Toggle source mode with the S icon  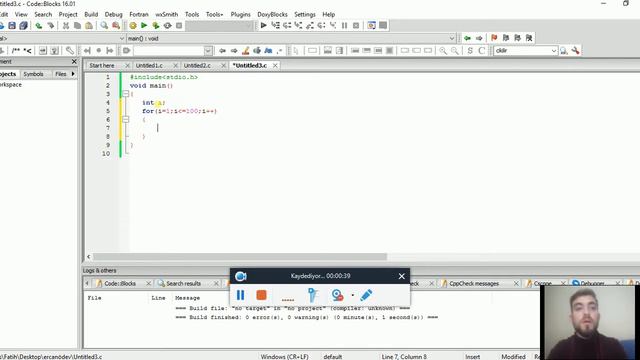pos(470,51)
